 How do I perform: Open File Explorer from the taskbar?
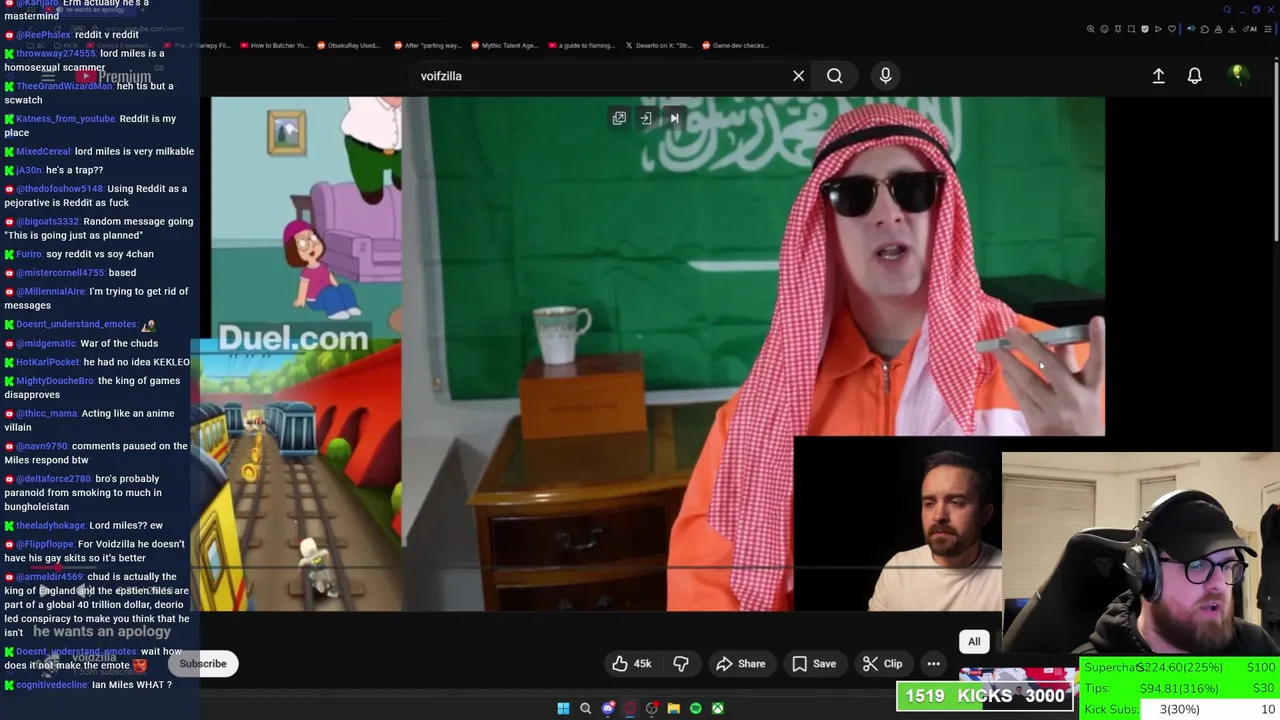673,708
